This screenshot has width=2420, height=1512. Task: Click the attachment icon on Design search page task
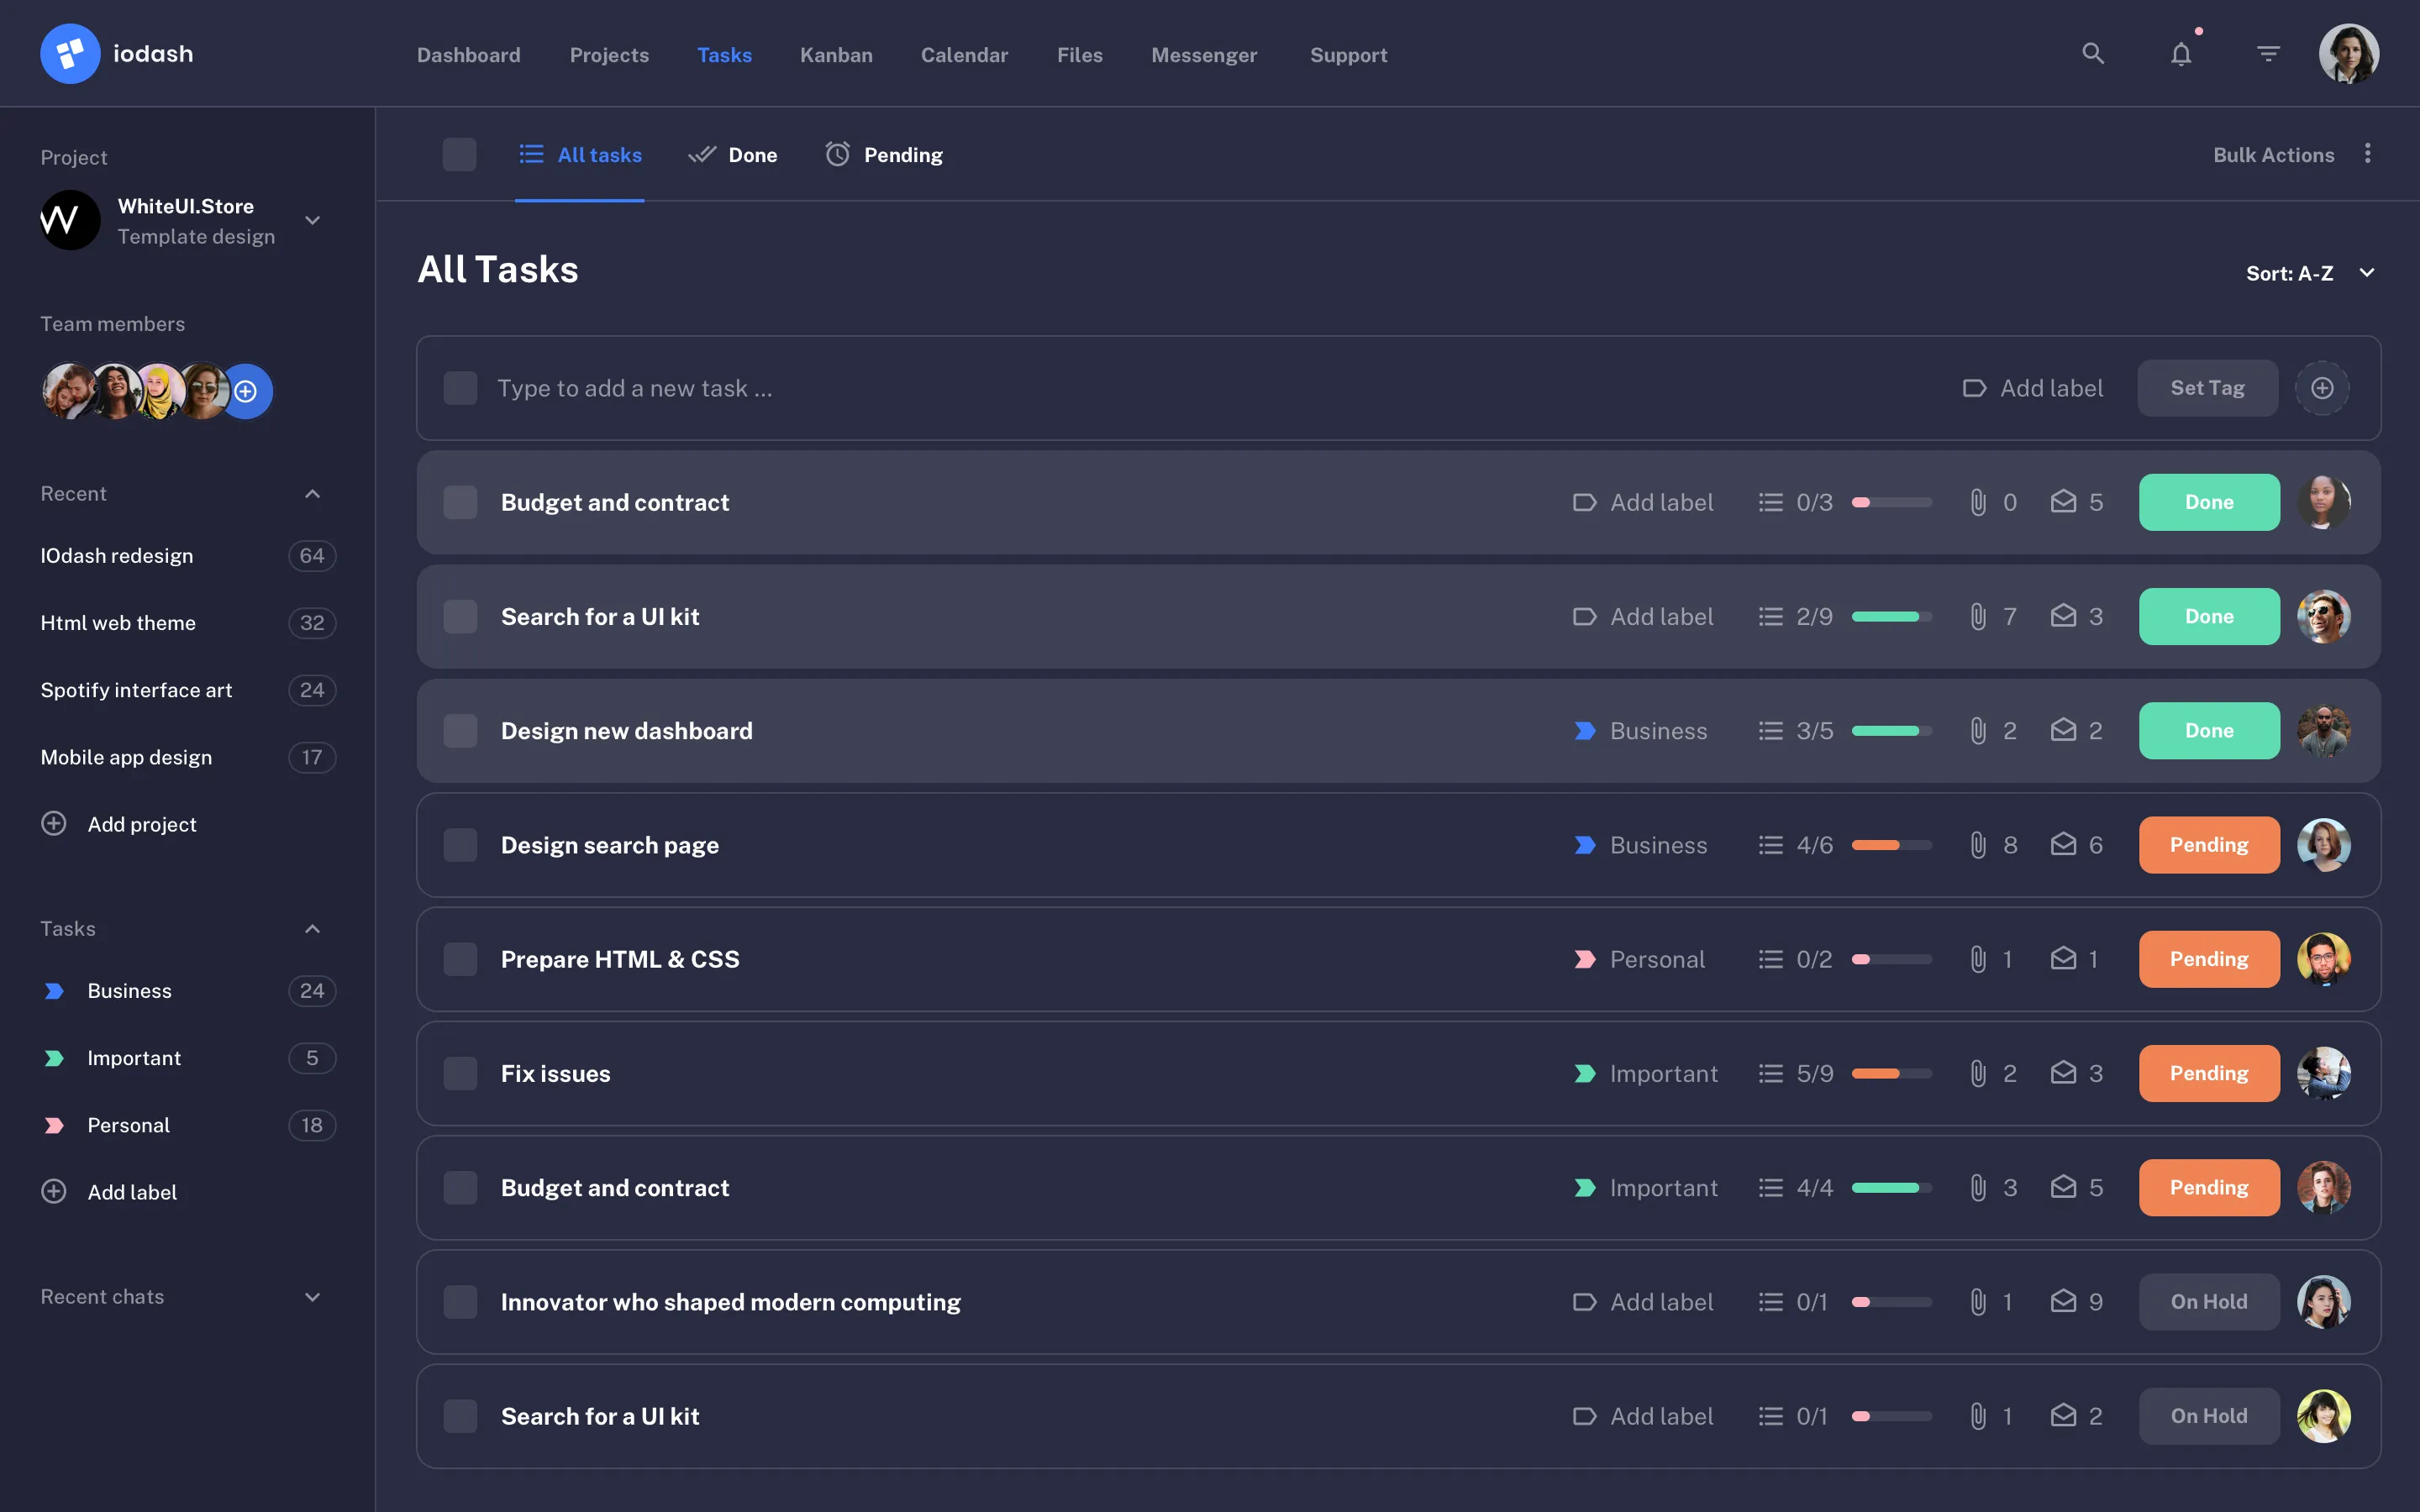[1977, 845]
